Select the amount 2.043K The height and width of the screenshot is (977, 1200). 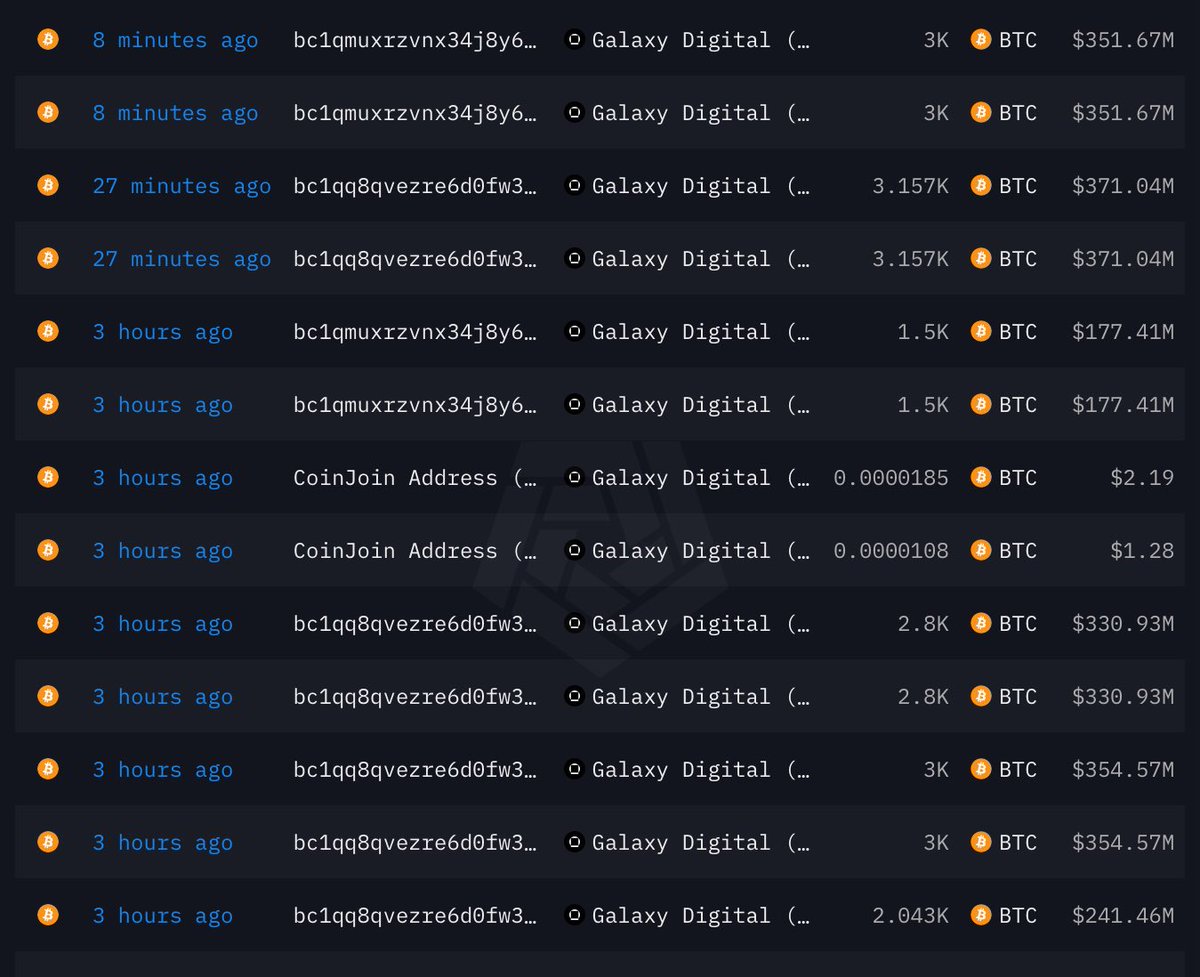(x=910, y=916)
